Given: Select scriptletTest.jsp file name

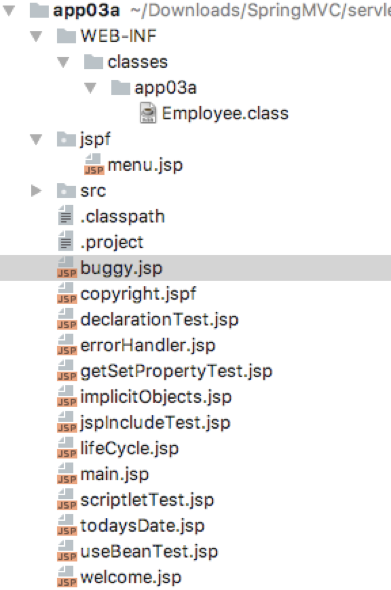Looking at the screenshot, I should pos(147,500).
